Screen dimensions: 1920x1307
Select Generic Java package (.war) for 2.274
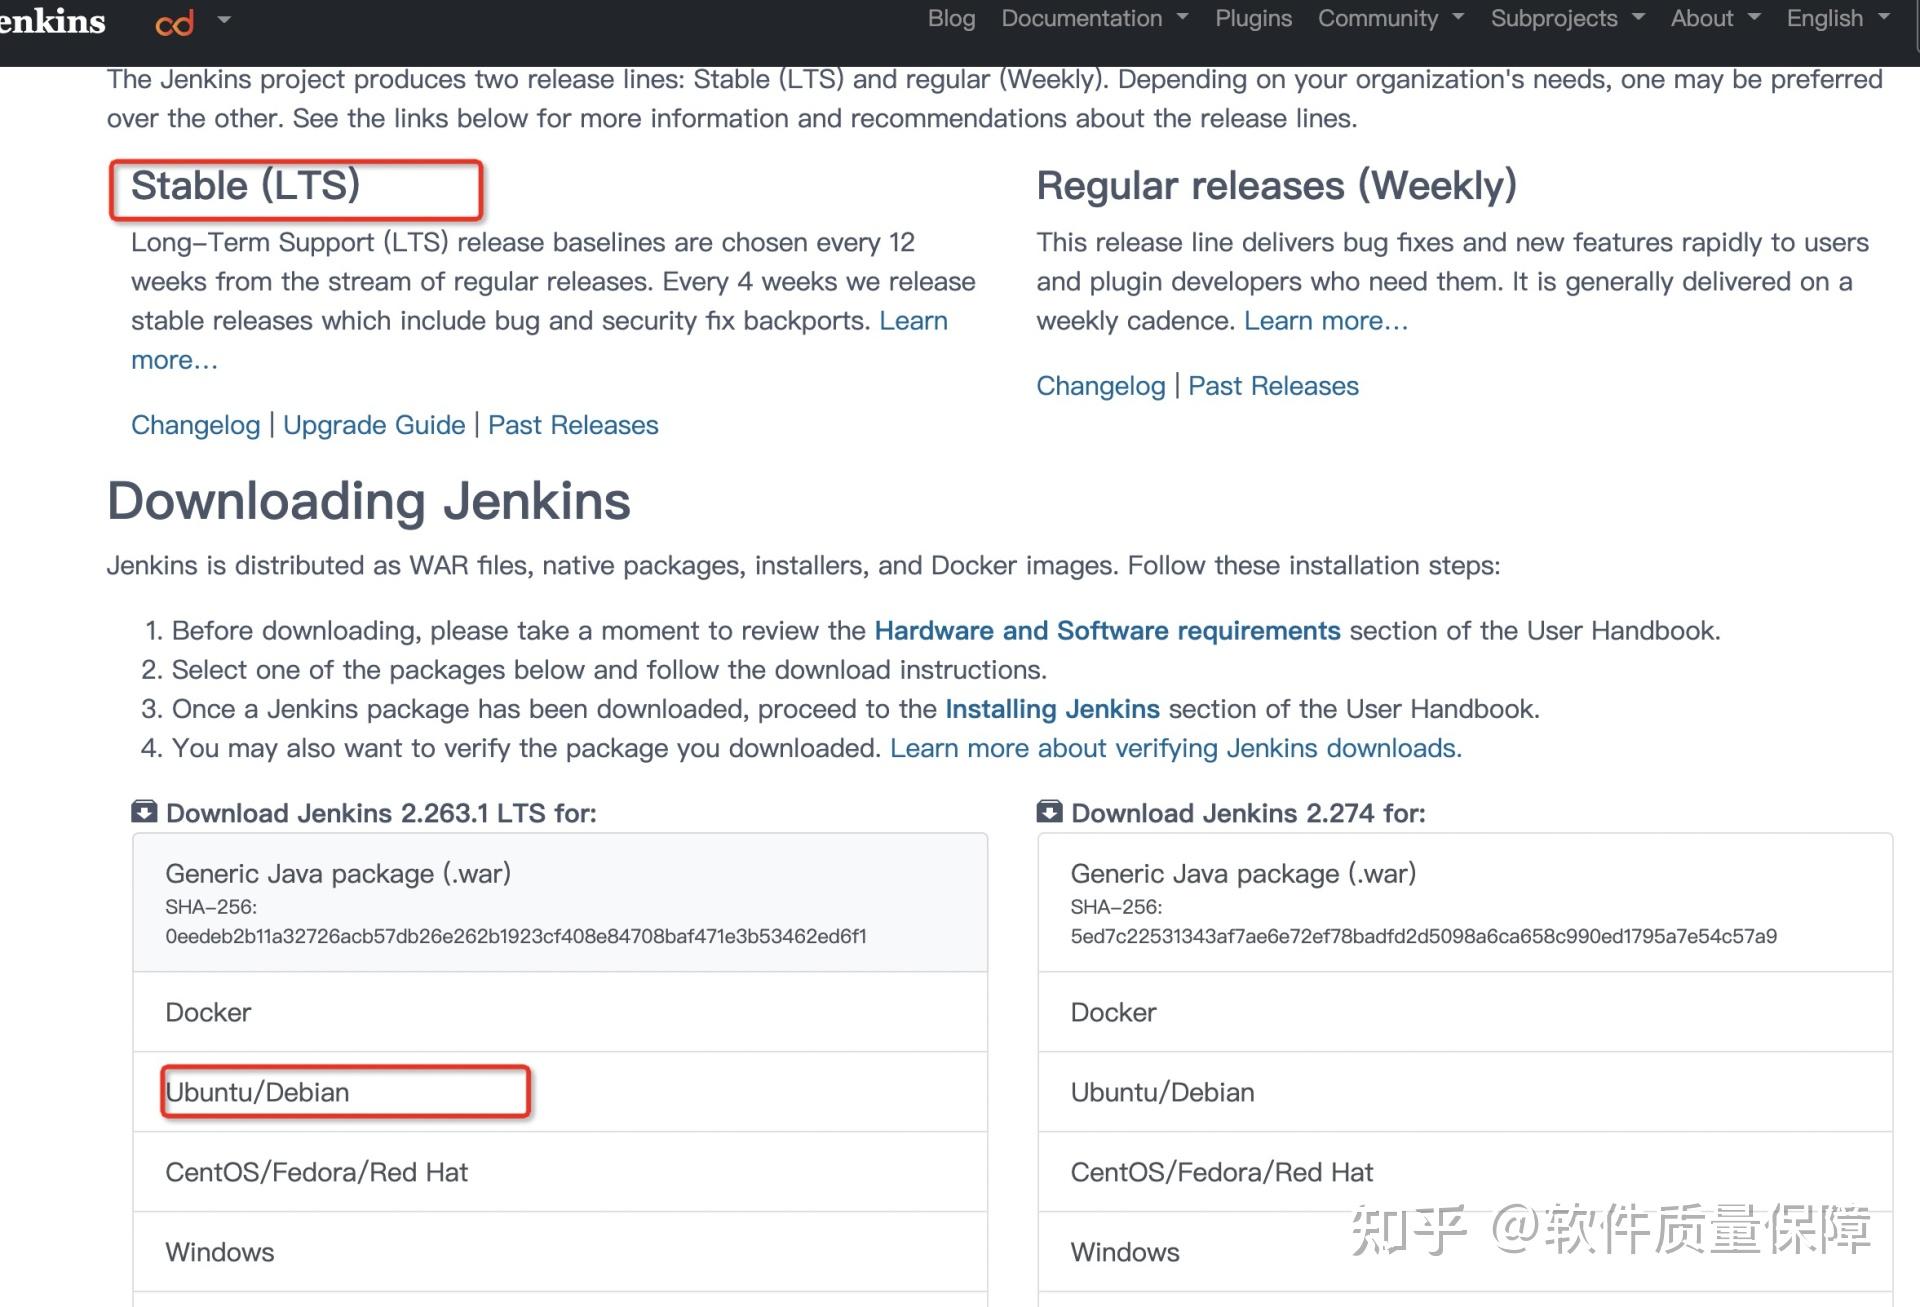point(1465,903)
